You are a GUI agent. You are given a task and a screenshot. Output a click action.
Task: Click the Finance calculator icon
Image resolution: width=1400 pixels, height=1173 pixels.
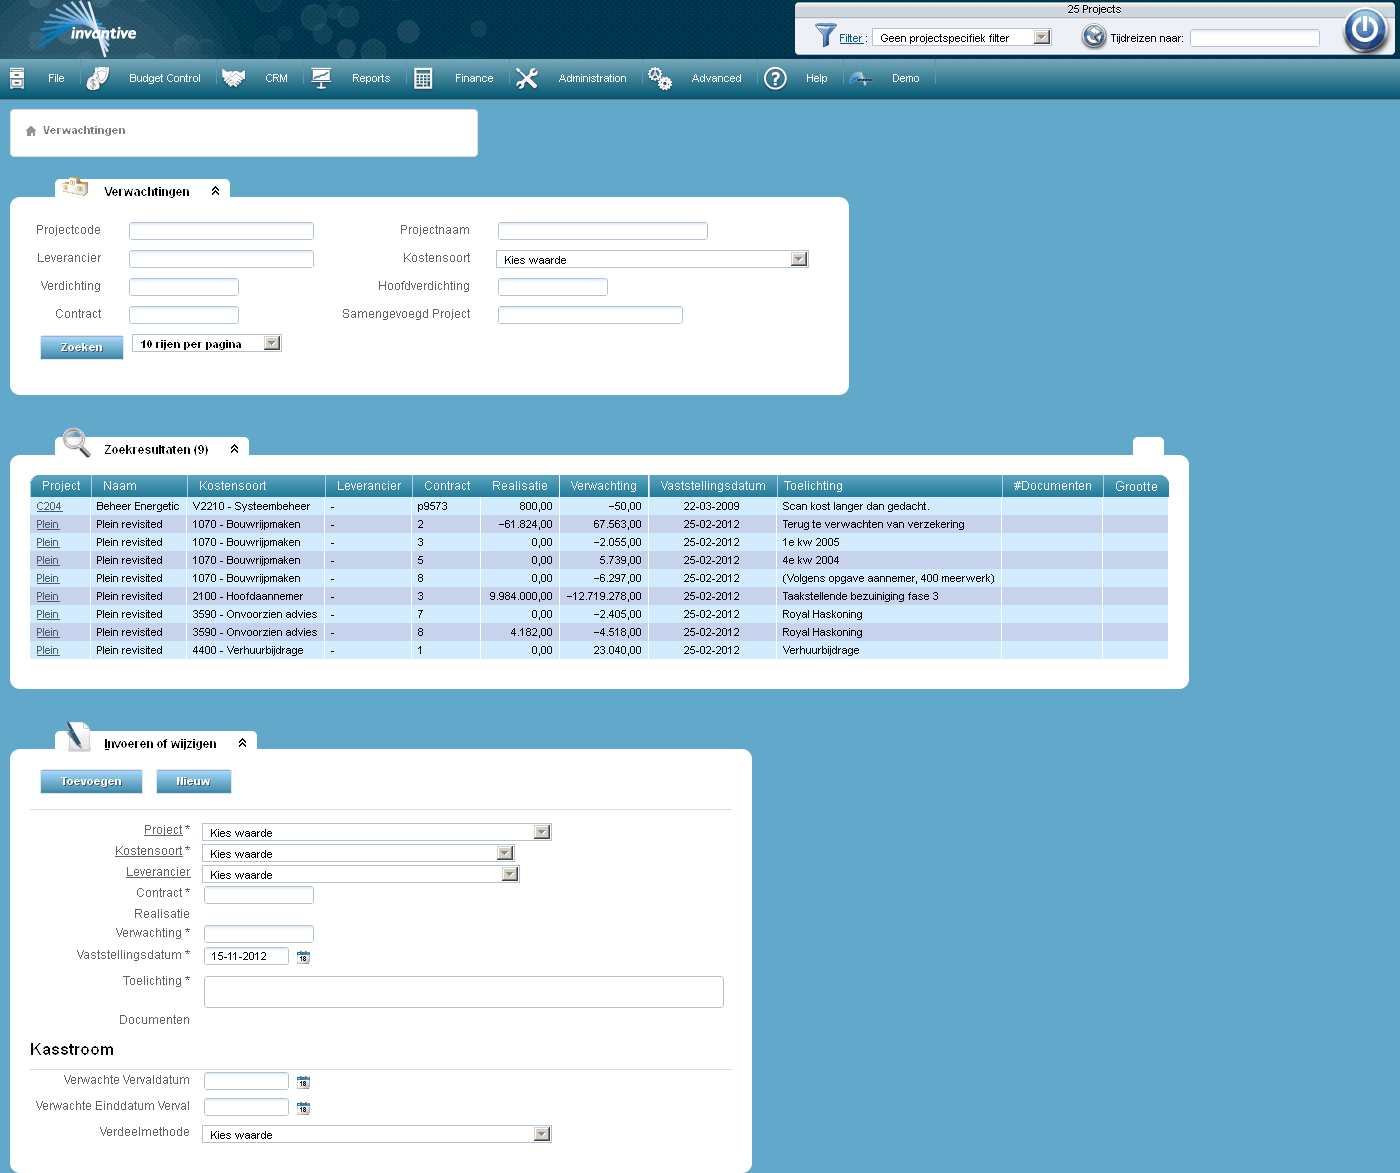coord(423,78)
